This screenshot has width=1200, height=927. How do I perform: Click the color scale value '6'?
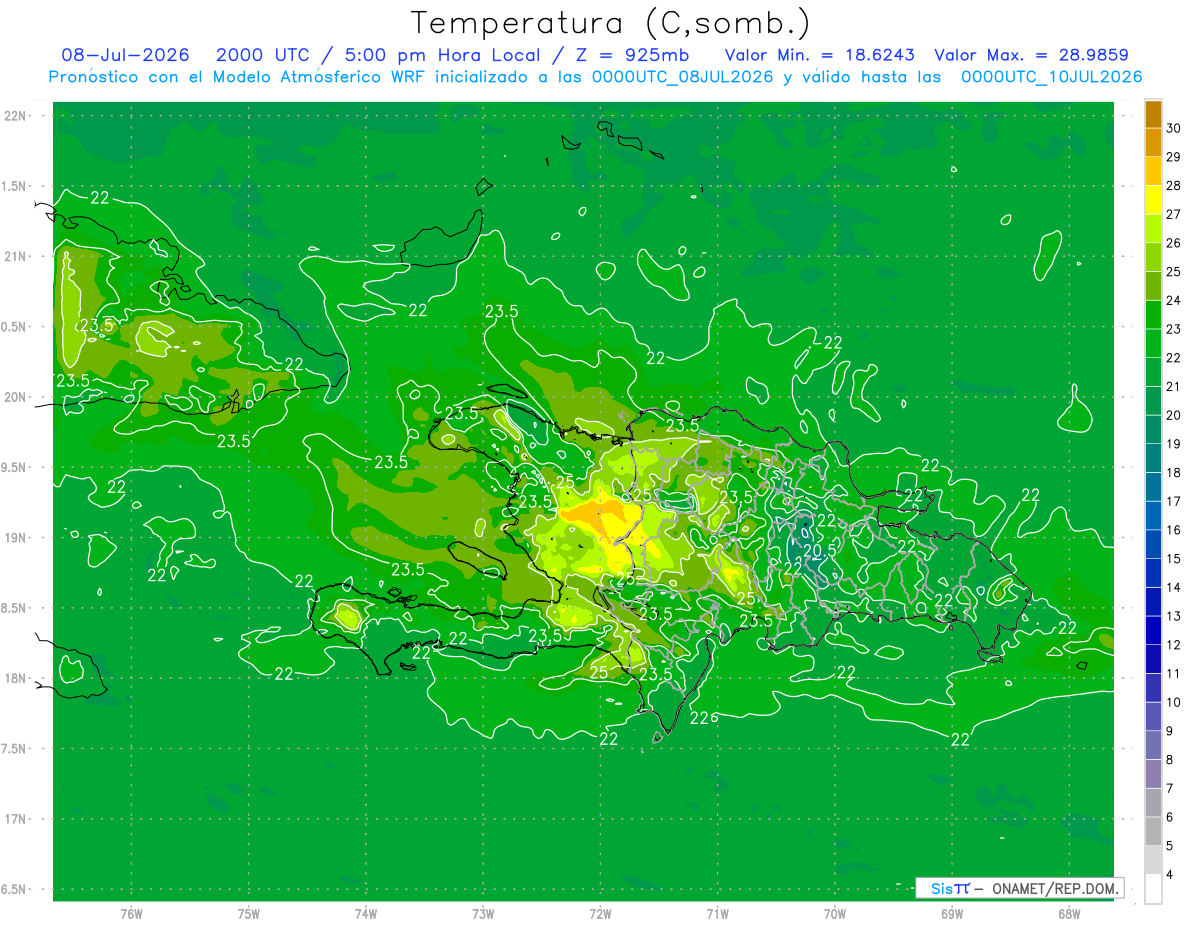point(1171,817)
